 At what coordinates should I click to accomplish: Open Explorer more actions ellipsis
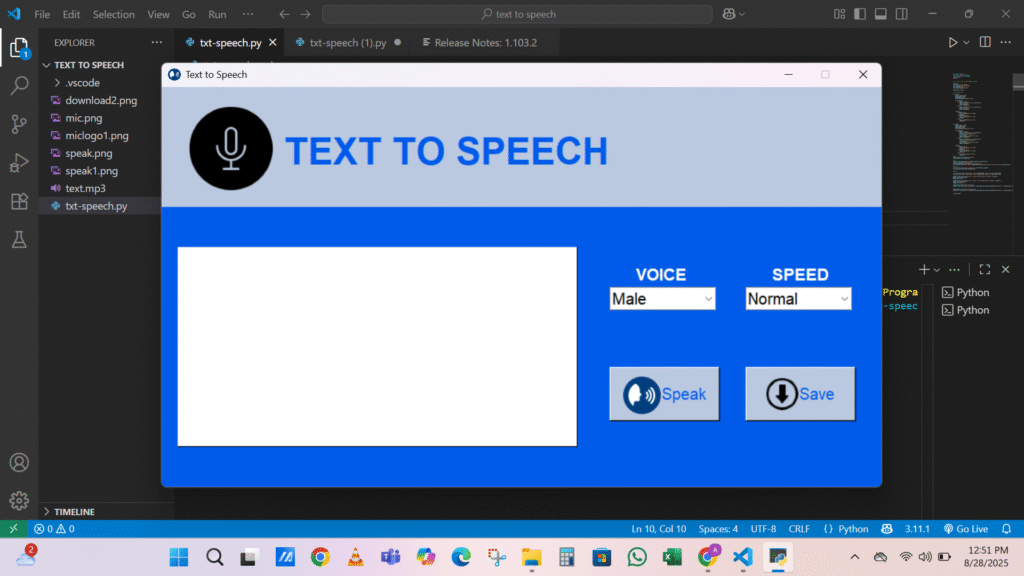point(157,42)
